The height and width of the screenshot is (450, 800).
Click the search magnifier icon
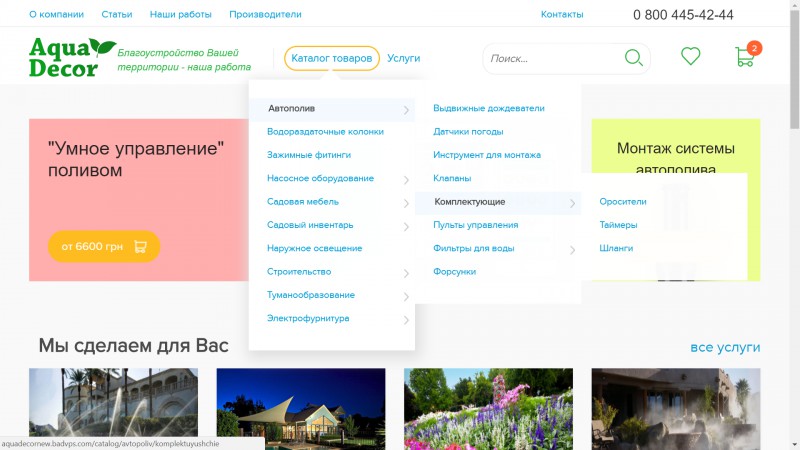(x=634, y=58)
